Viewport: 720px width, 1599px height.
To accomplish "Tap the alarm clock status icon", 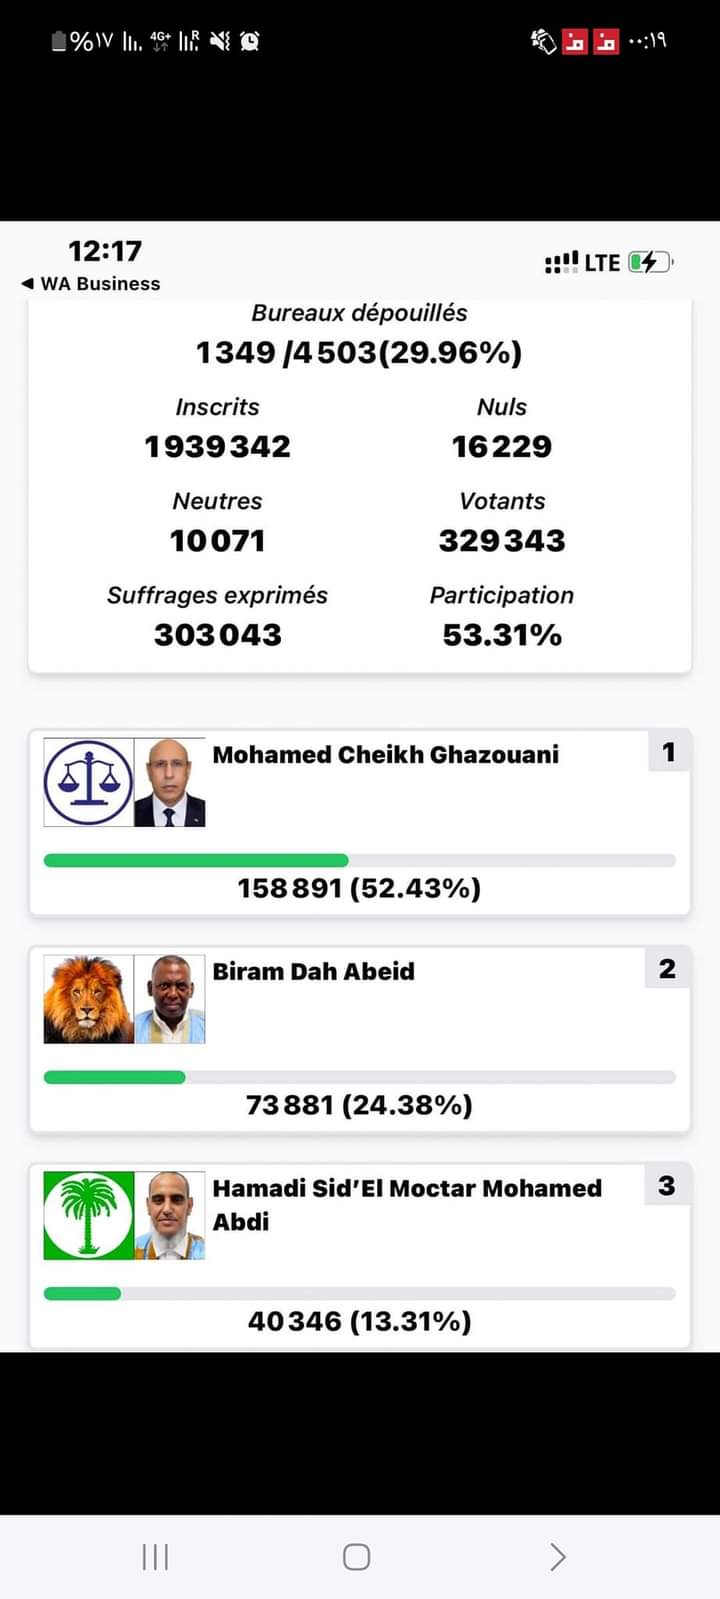I will click(250, 41).
